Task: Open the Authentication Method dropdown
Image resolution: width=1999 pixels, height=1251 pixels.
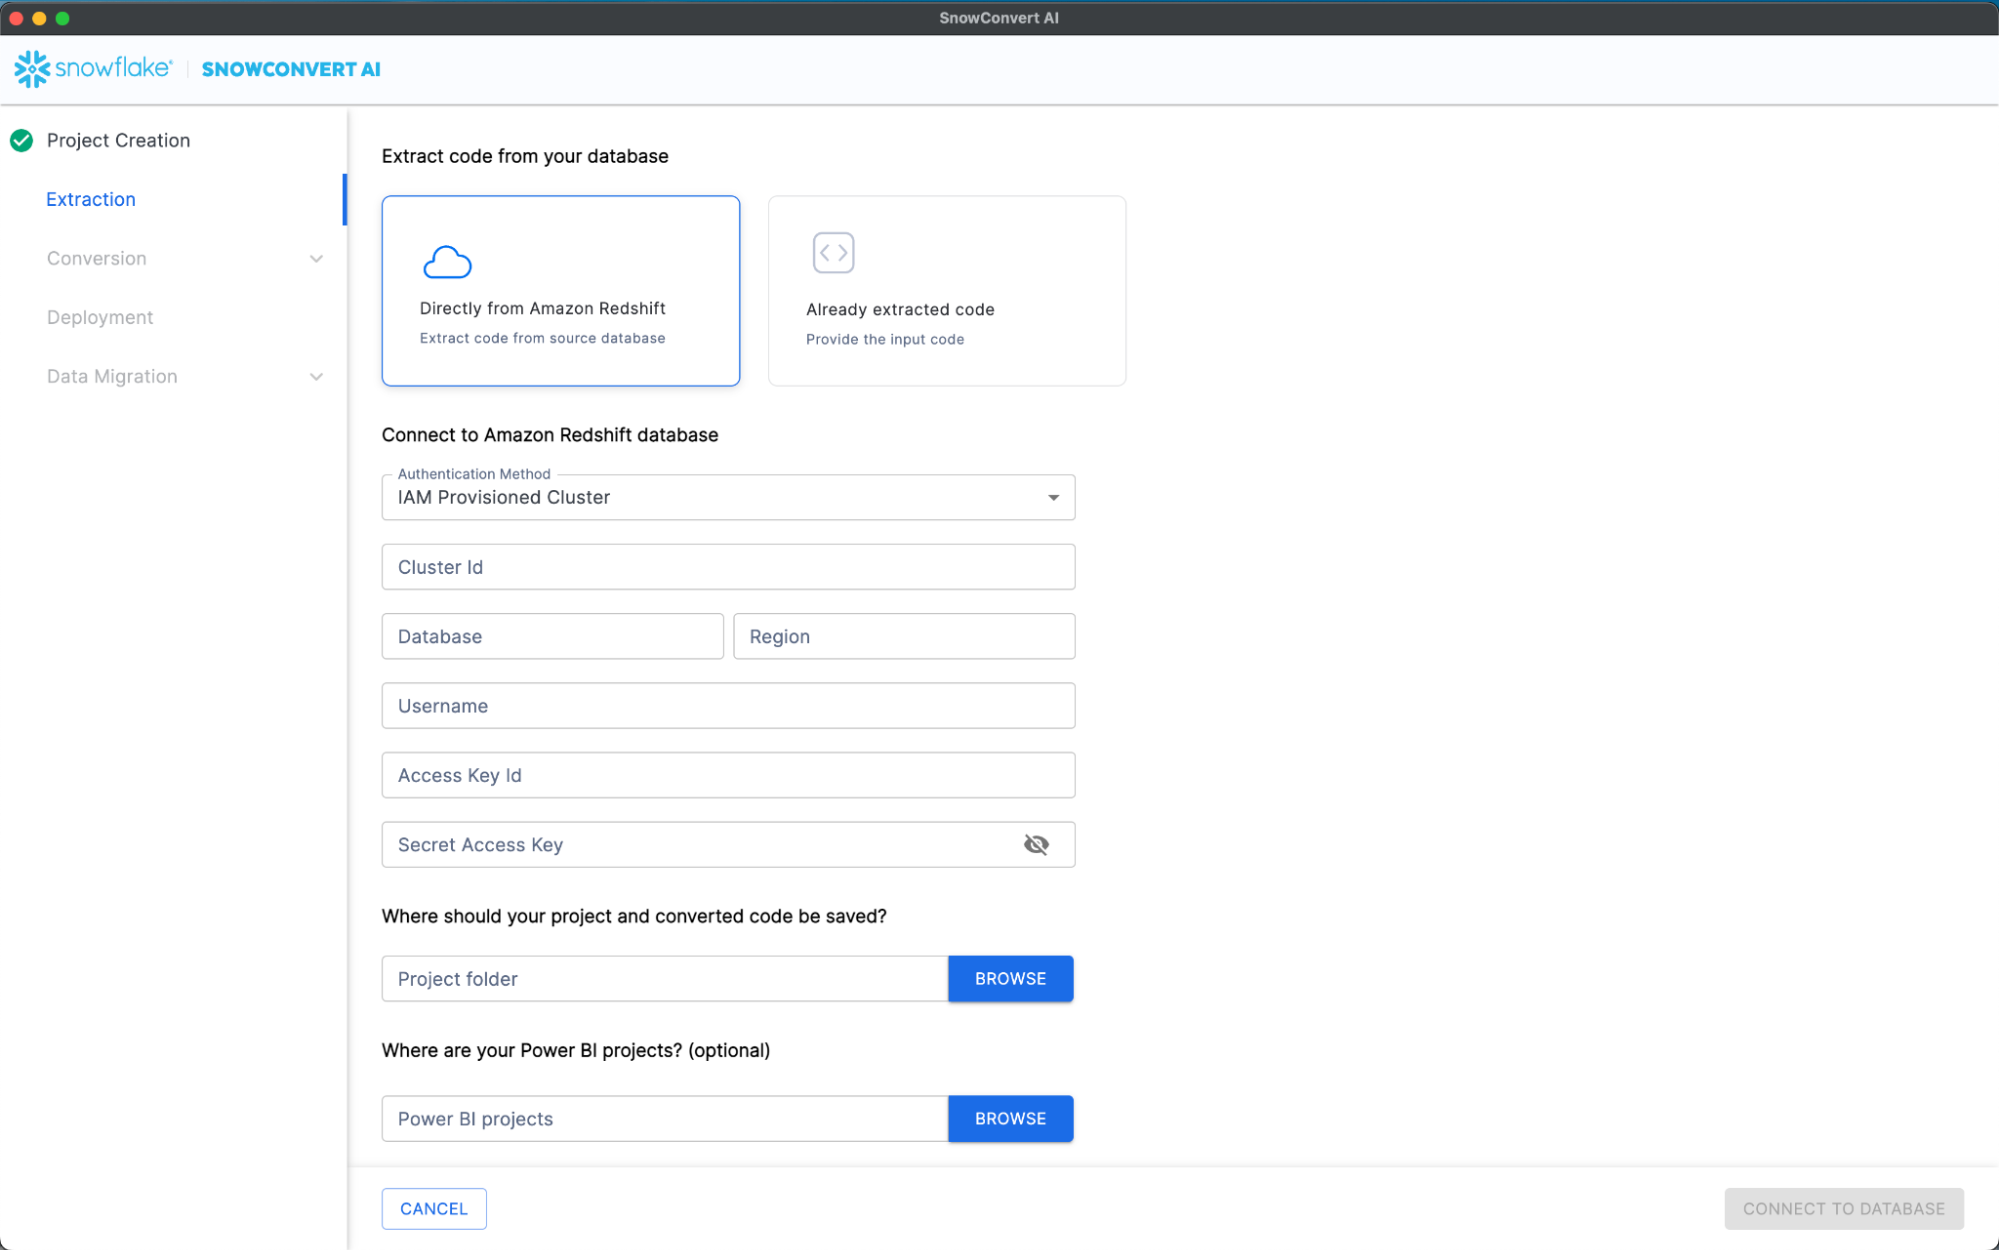Action: click(x=728, y=498)
